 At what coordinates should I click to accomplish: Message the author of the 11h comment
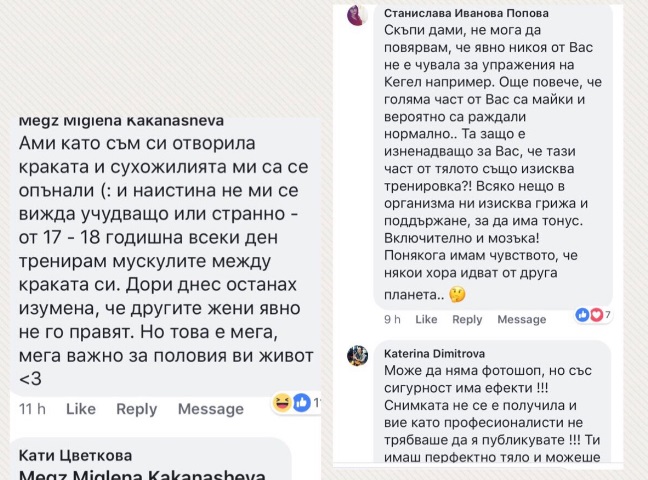pos(211,409)
